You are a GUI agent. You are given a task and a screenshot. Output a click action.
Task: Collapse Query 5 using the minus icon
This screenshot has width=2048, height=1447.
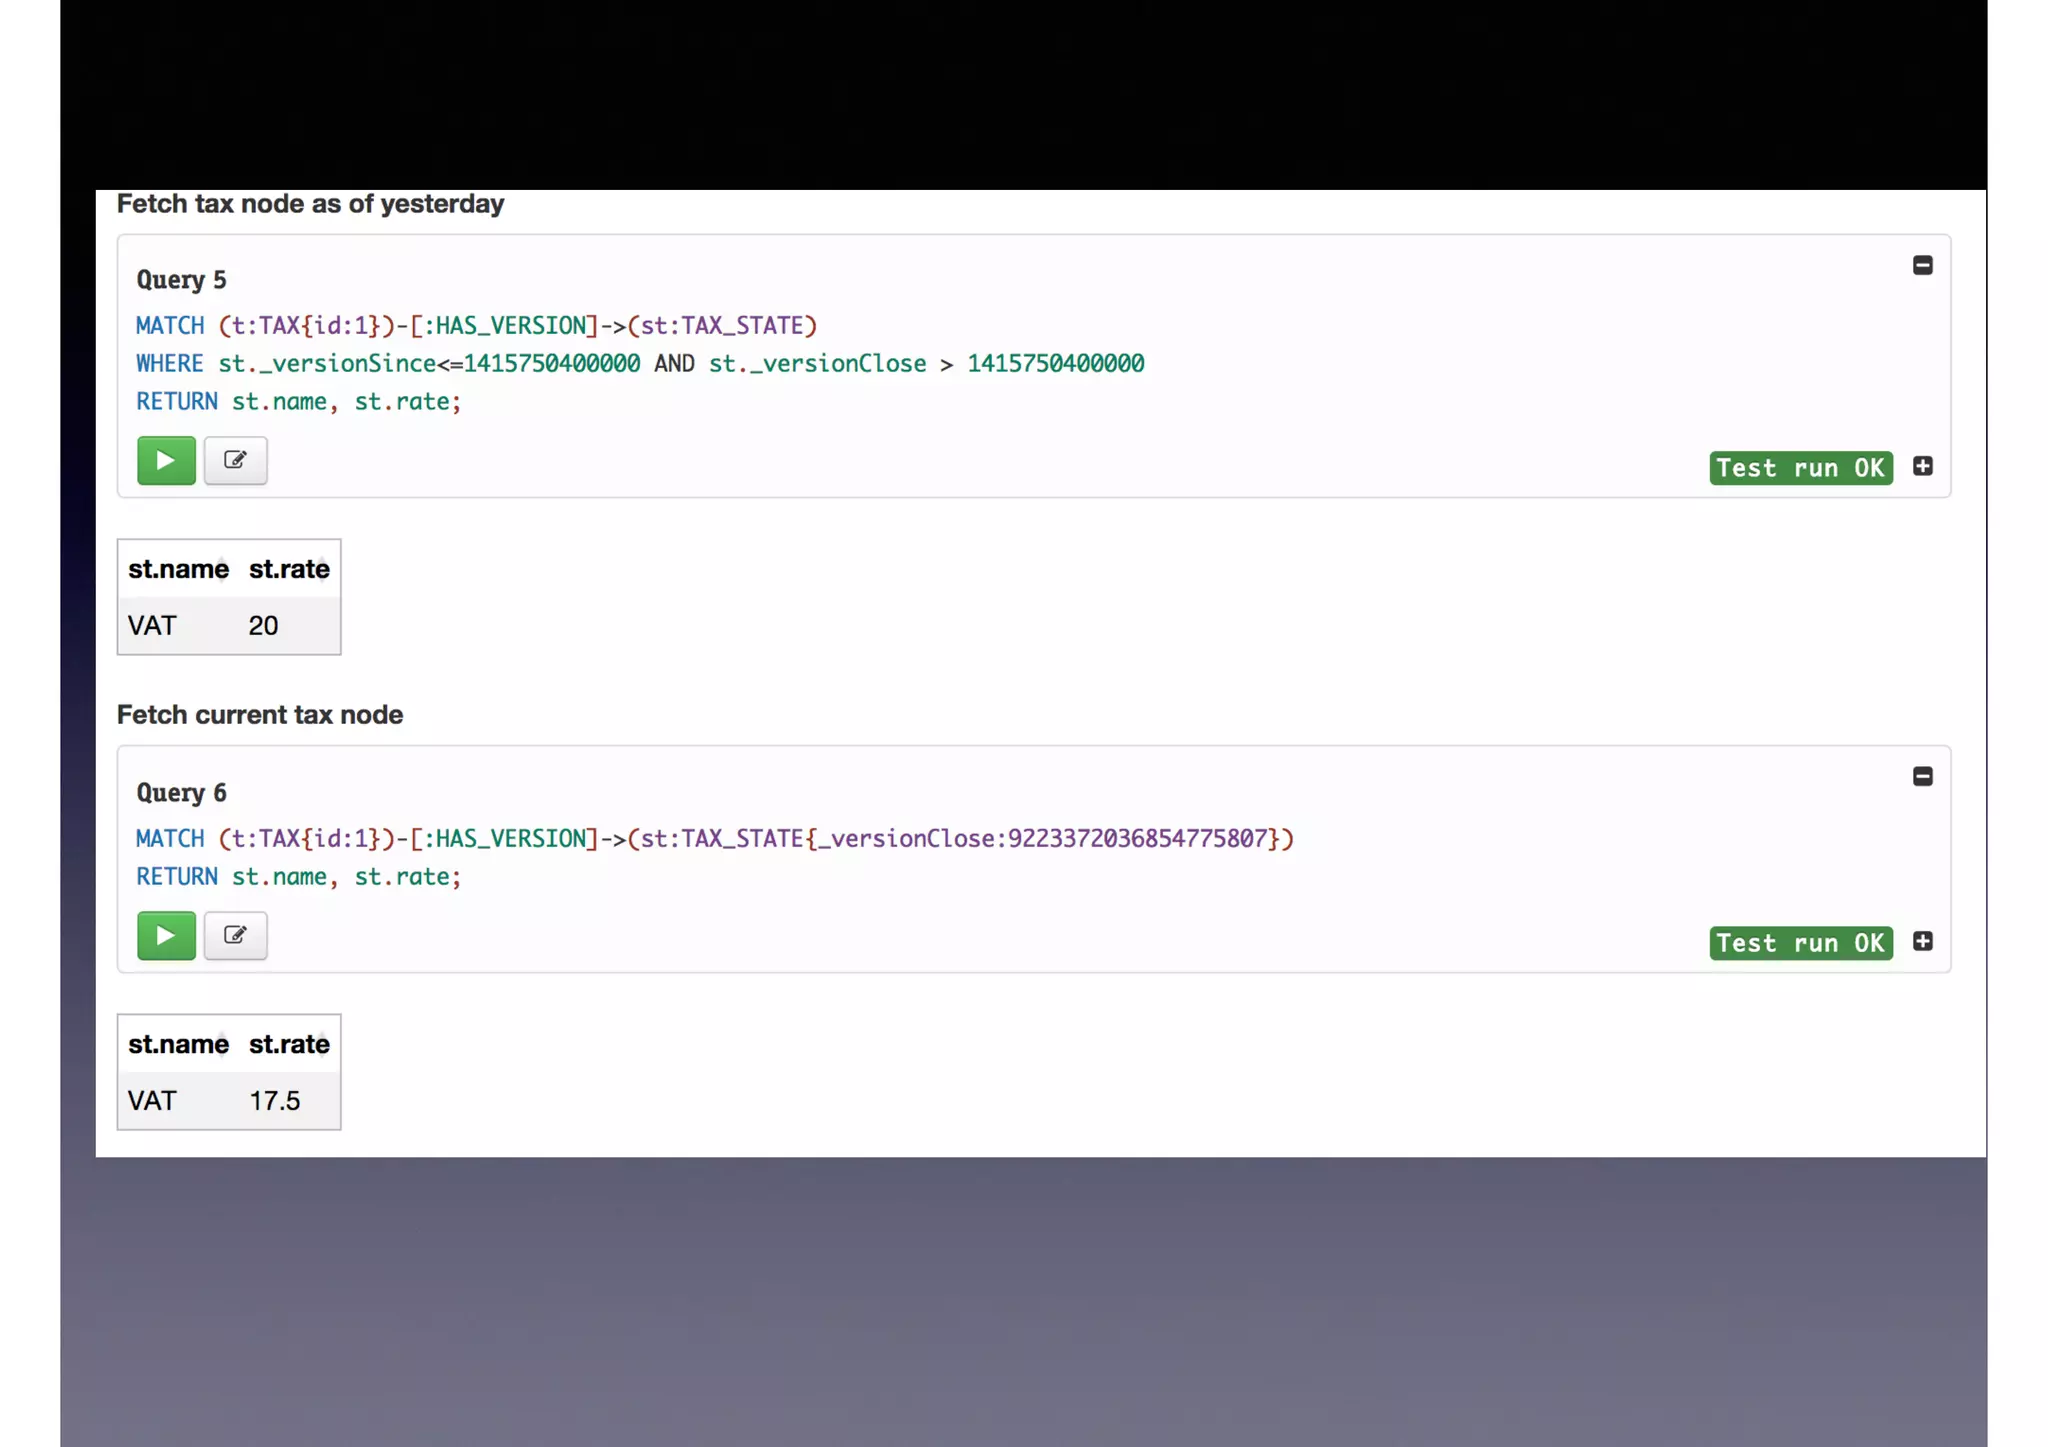click(x=1922, y=266)
